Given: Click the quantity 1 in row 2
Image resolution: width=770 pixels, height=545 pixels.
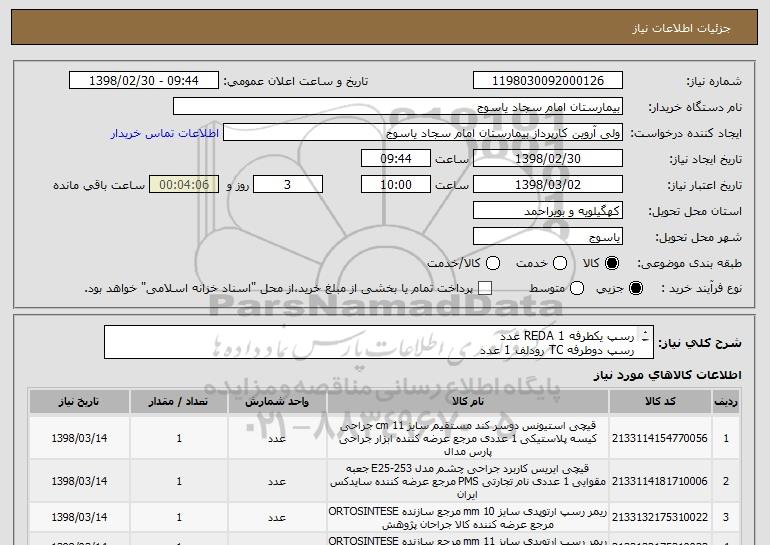Looking at the screenshot, I should 179,481.
